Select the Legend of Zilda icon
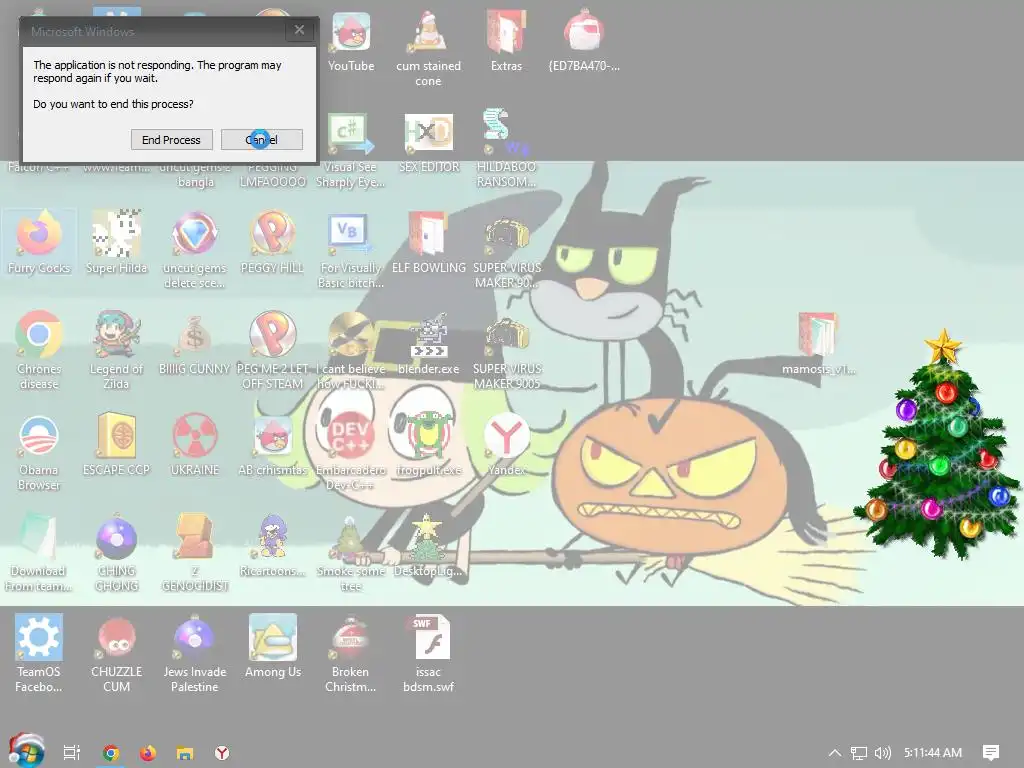 tap(116, 351)
